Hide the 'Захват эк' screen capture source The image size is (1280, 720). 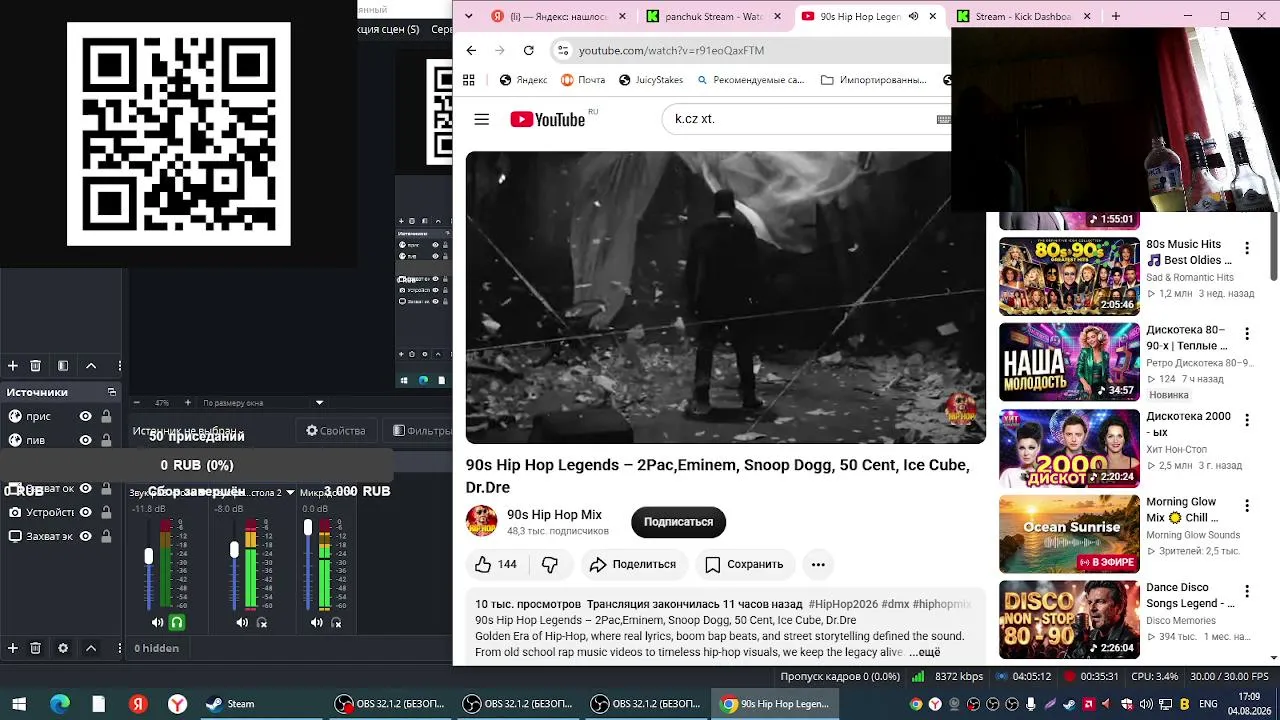85,536
